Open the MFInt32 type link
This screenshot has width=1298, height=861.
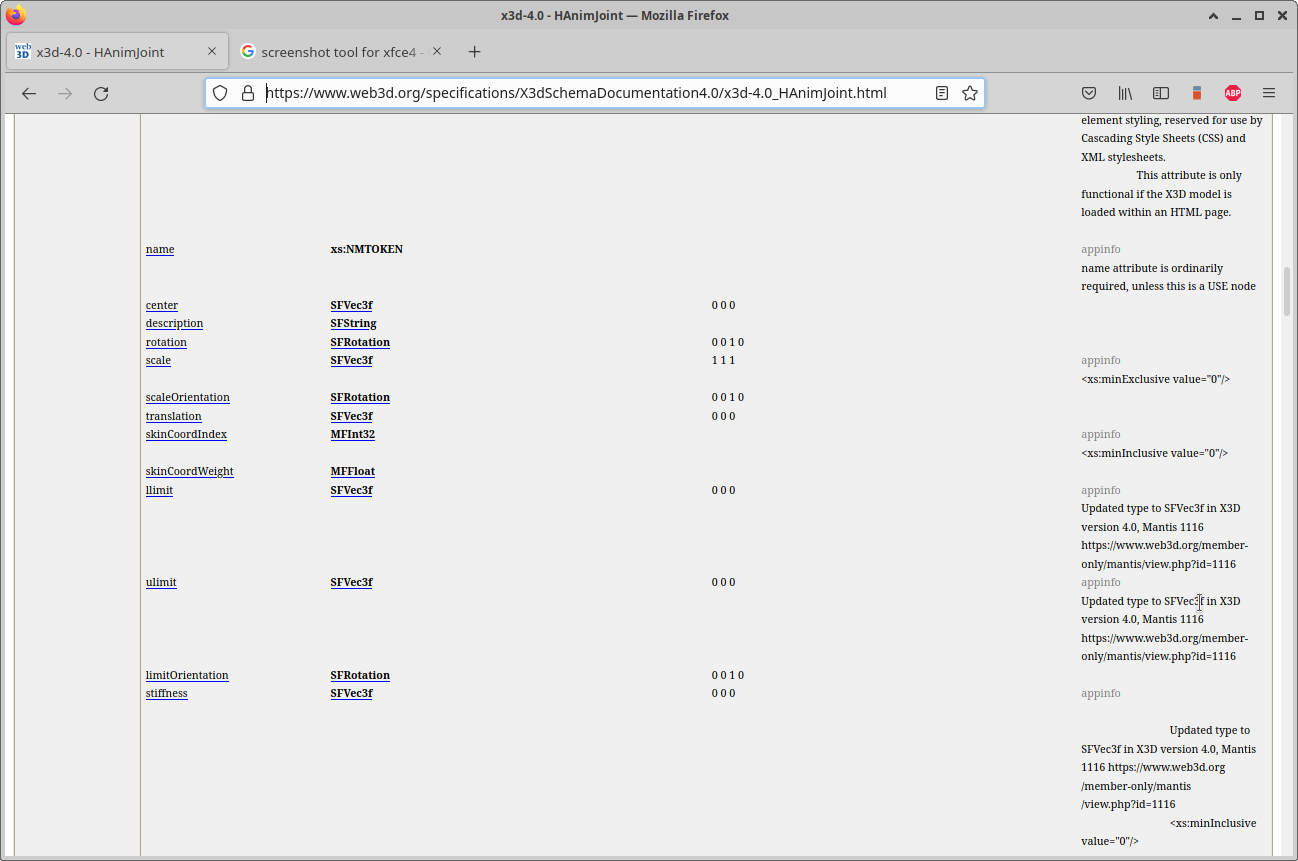click(352, 435)
